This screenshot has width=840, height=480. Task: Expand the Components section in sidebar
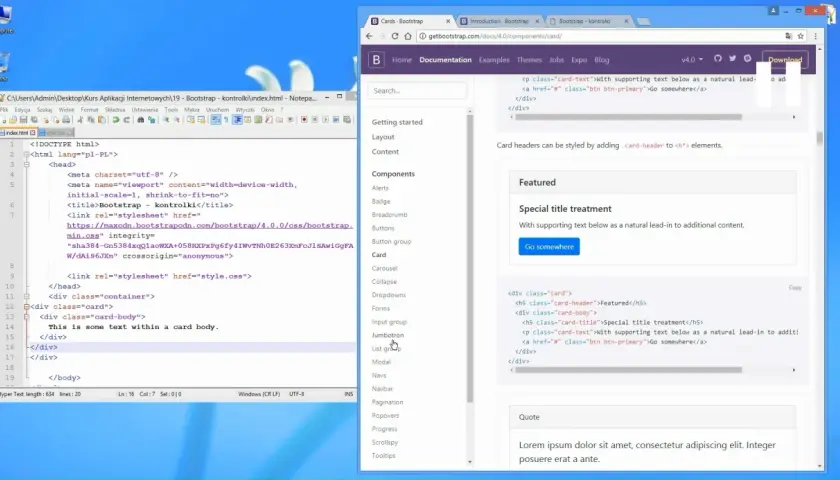393,174
